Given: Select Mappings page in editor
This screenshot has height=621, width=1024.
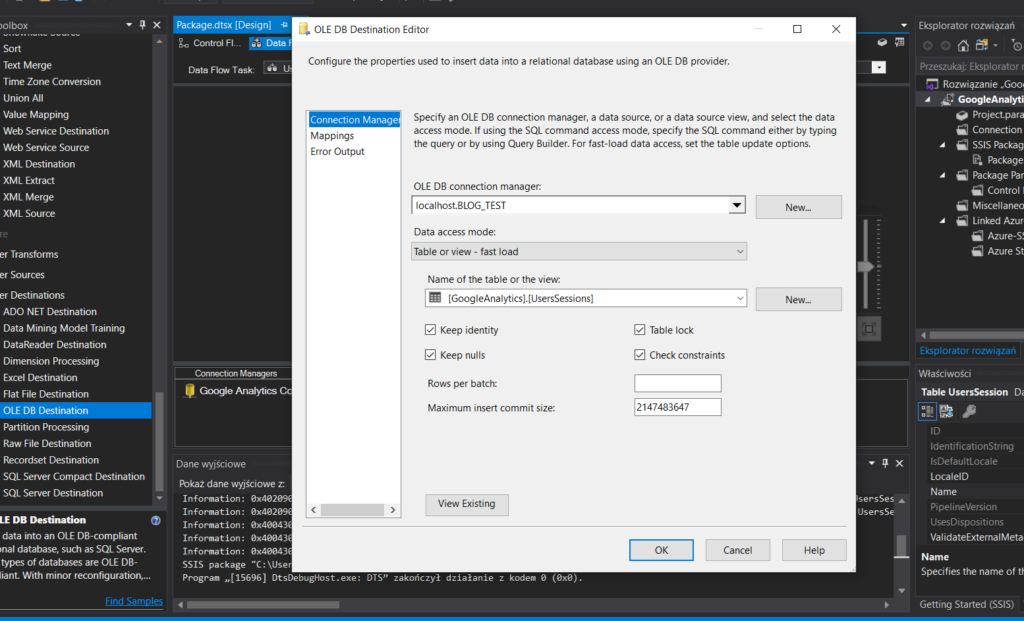Looking at the screenshot, I should pos(332,135).
